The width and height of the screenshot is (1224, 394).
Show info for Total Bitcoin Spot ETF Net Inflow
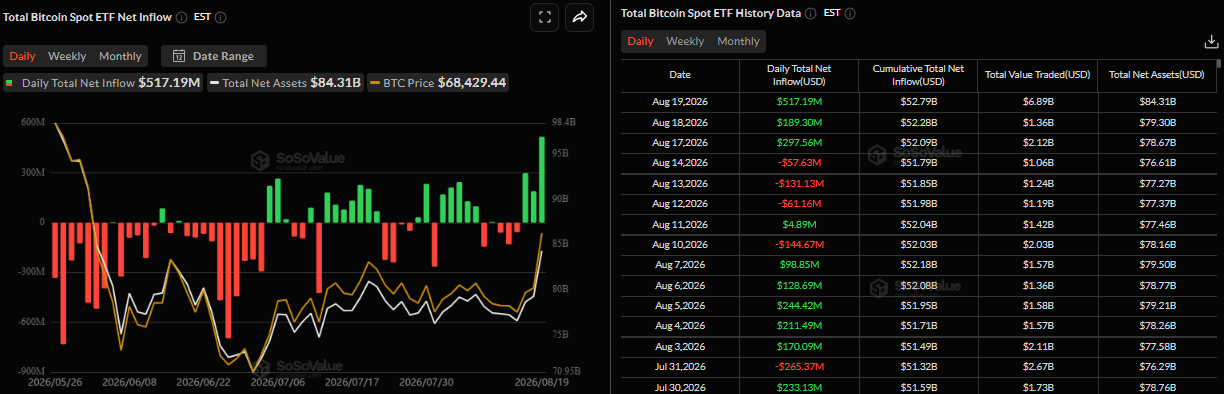(180, 17)
